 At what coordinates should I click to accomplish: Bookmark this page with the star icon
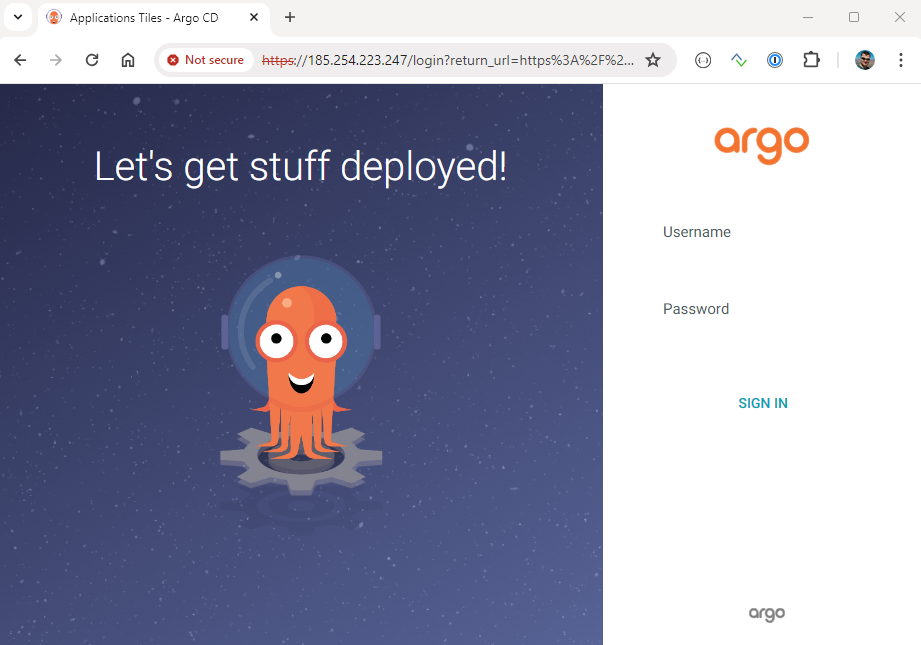coord(653,60)
